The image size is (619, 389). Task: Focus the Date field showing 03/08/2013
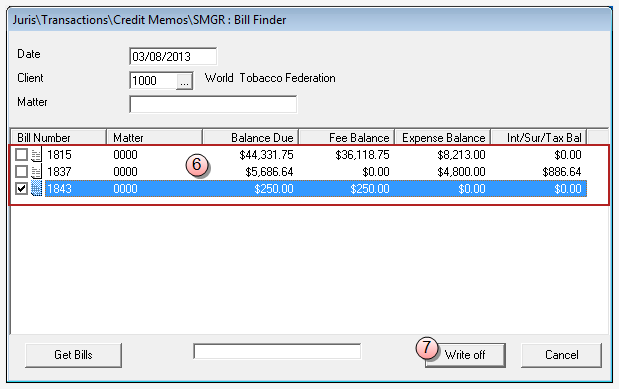click(x=173, y=56)
